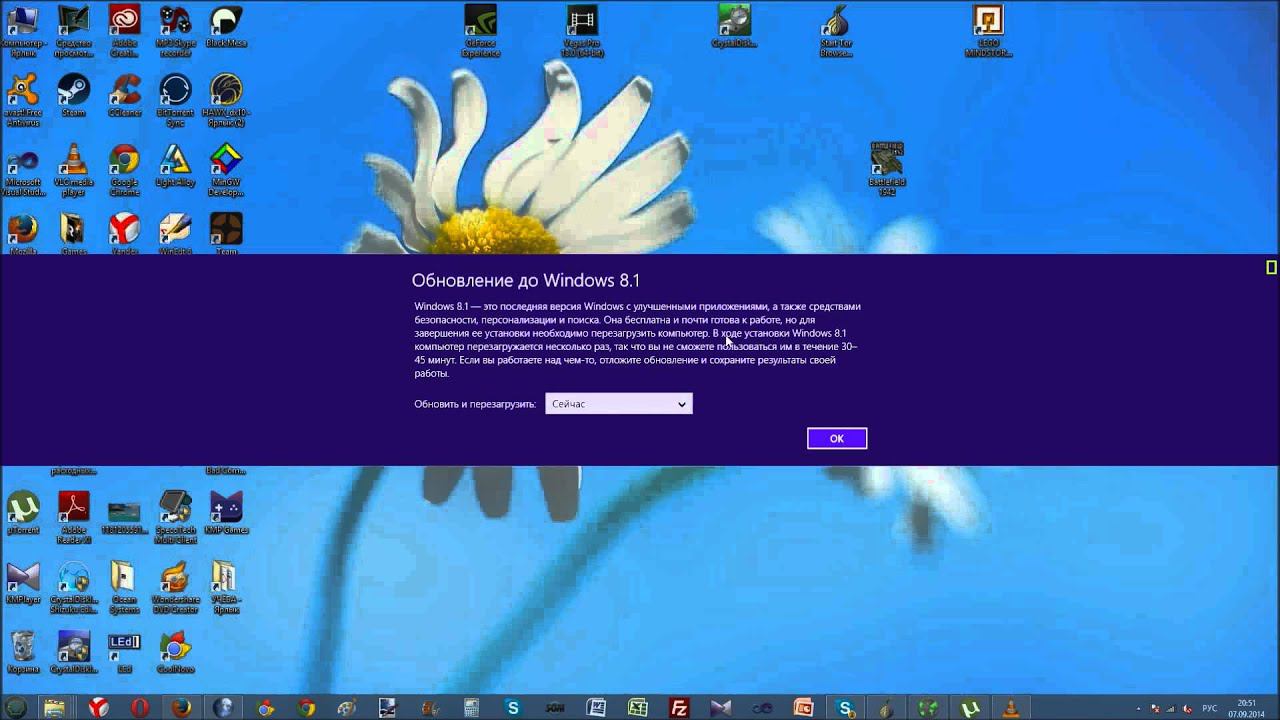Select the CCleaner desktop icon
Viewport: 1280px width, 720px height.
click(124, 96)
